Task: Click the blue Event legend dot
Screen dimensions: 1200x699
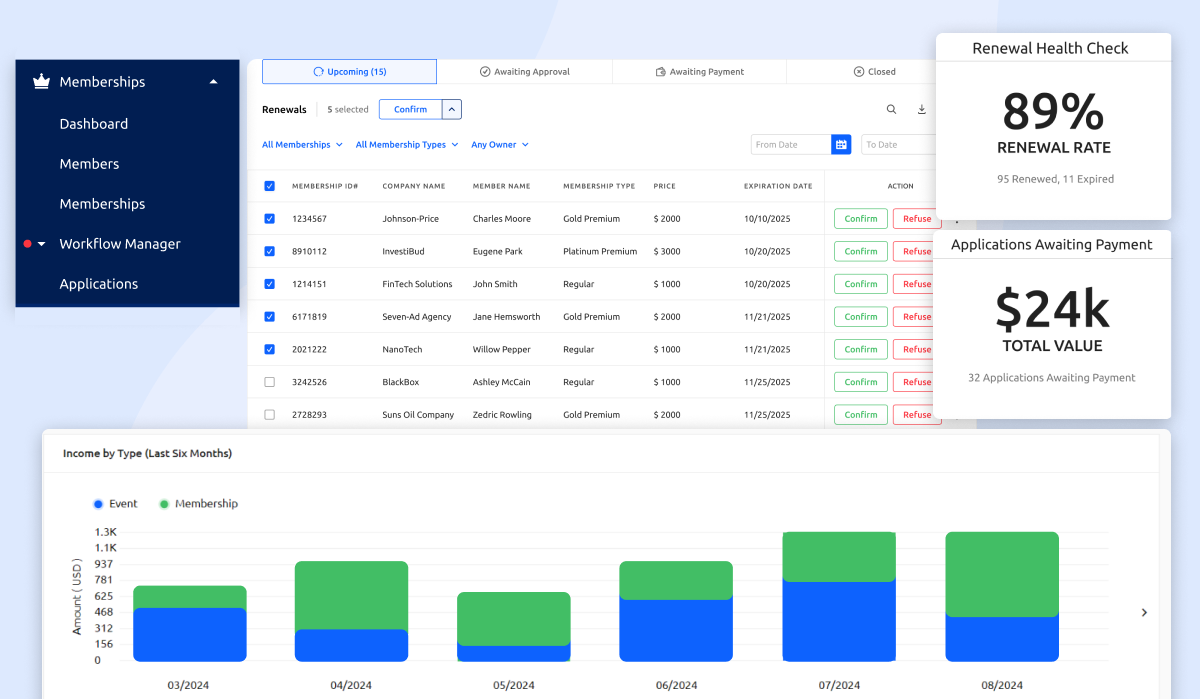Action: click(98, 504)
